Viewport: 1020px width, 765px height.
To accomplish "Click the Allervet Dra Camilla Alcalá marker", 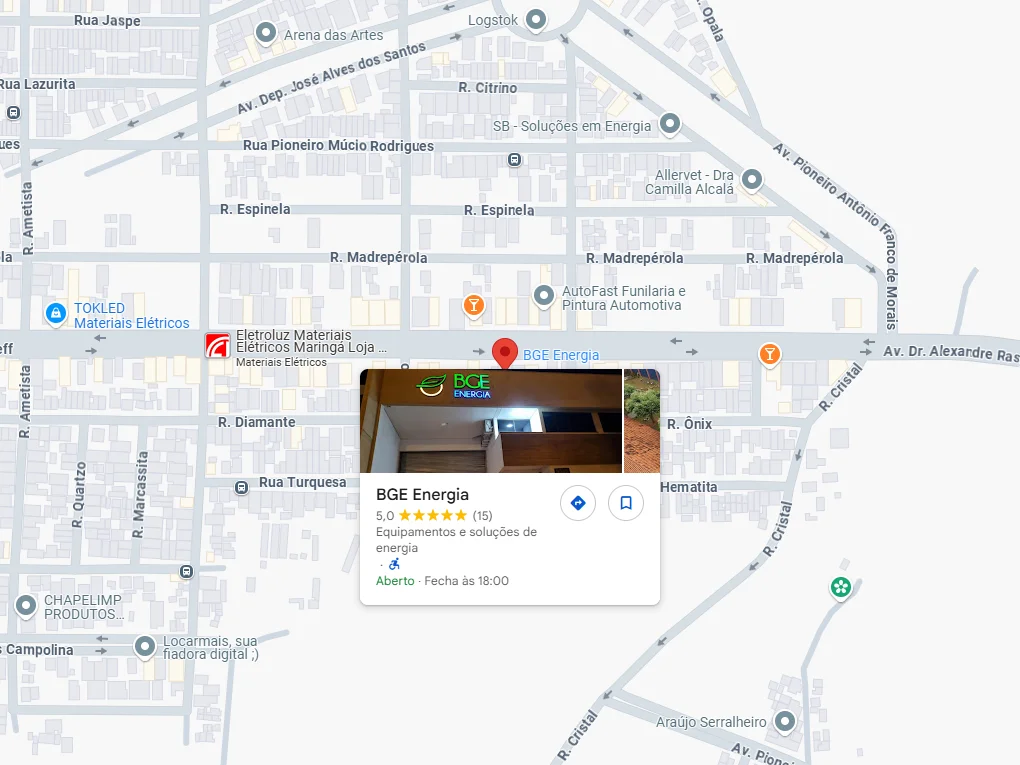I will [x=752, y=180].
